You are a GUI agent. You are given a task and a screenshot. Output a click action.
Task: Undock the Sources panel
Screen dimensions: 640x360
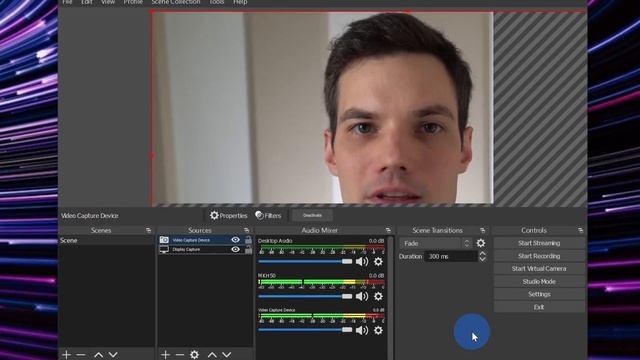[246, 231]
